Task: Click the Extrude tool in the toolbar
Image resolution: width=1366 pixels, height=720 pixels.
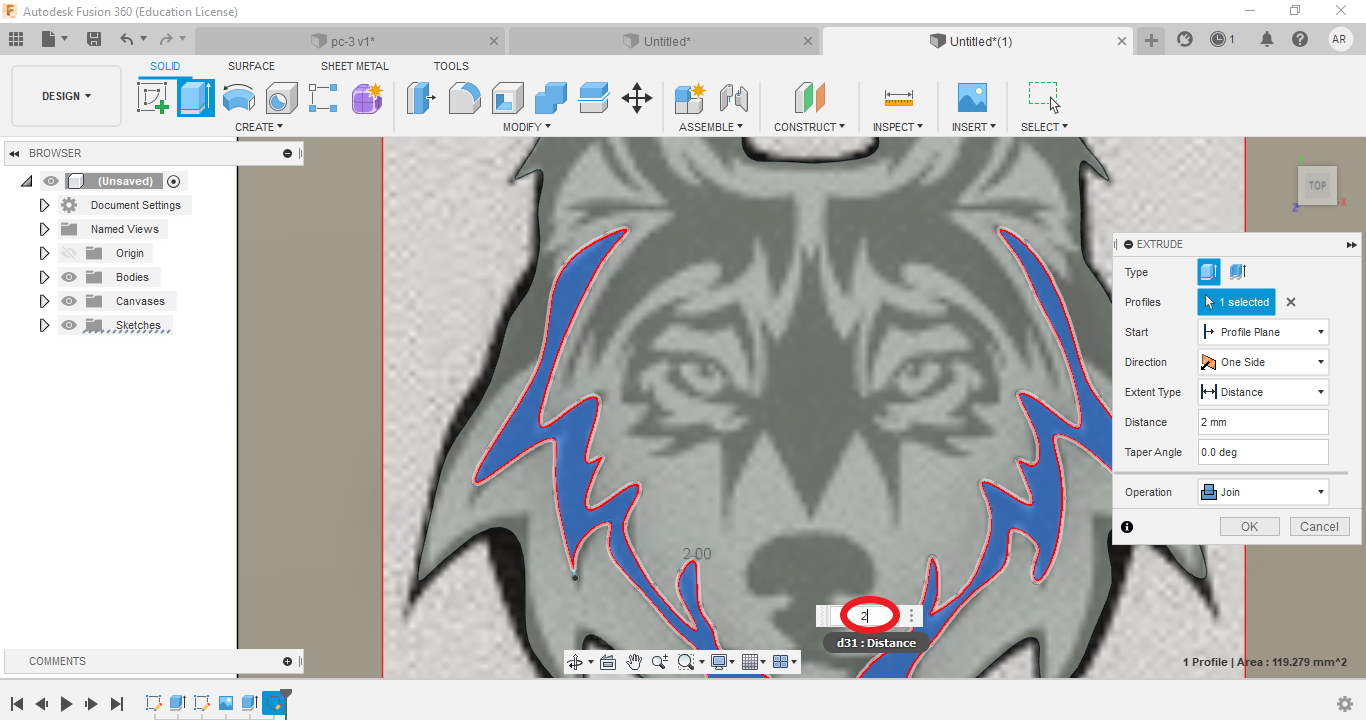Action: (196, 98)
